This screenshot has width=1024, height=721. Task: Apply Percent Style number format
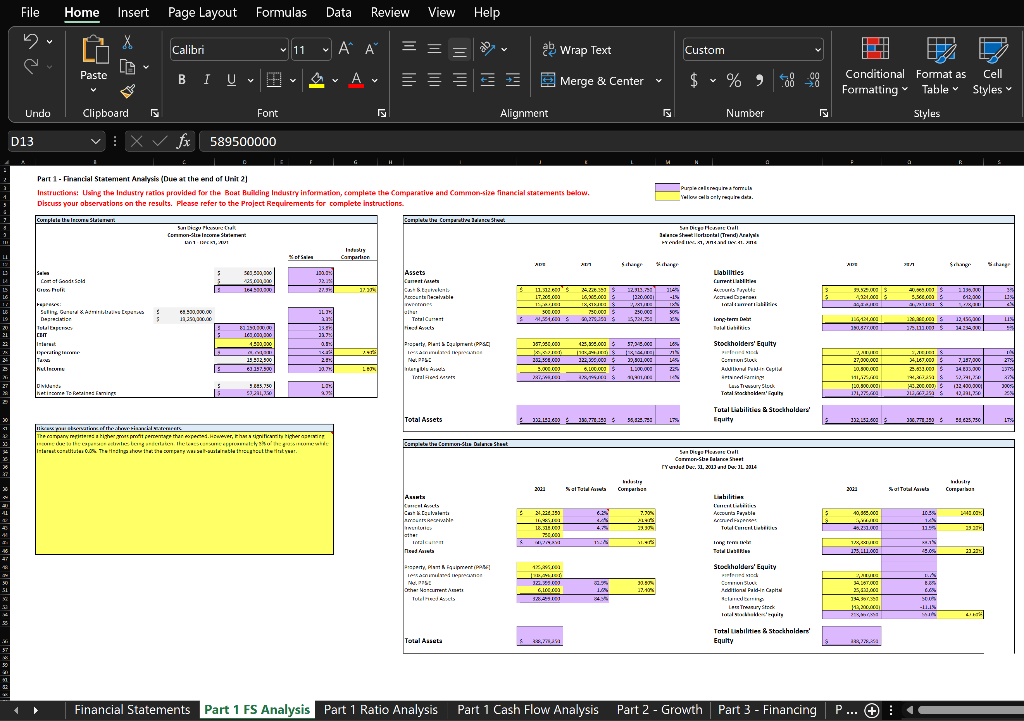[732, 81]
